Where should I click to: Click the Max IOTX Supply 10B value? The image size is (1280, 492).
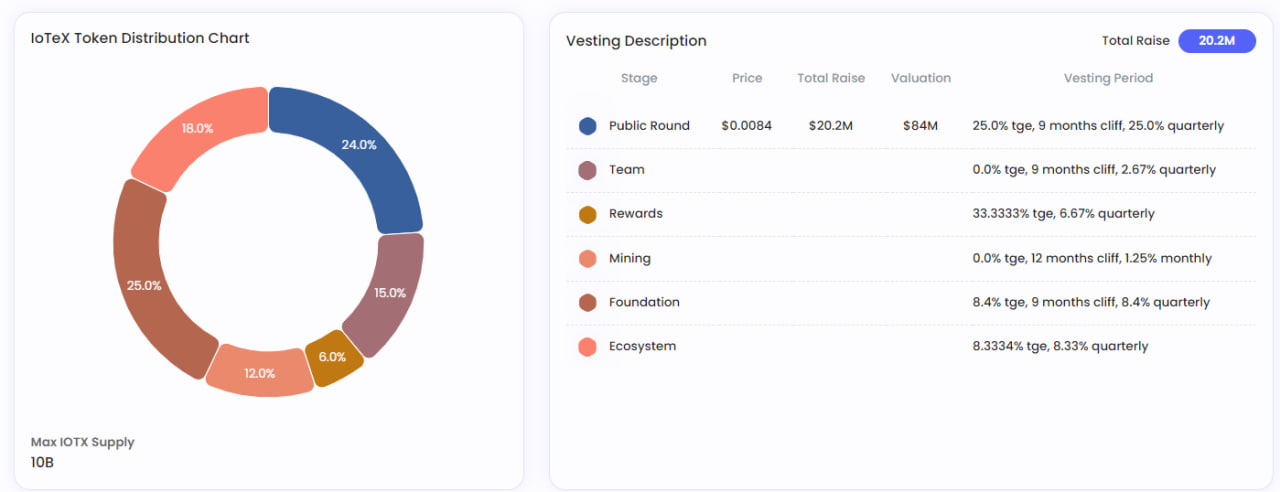click(x=42, y=463)
